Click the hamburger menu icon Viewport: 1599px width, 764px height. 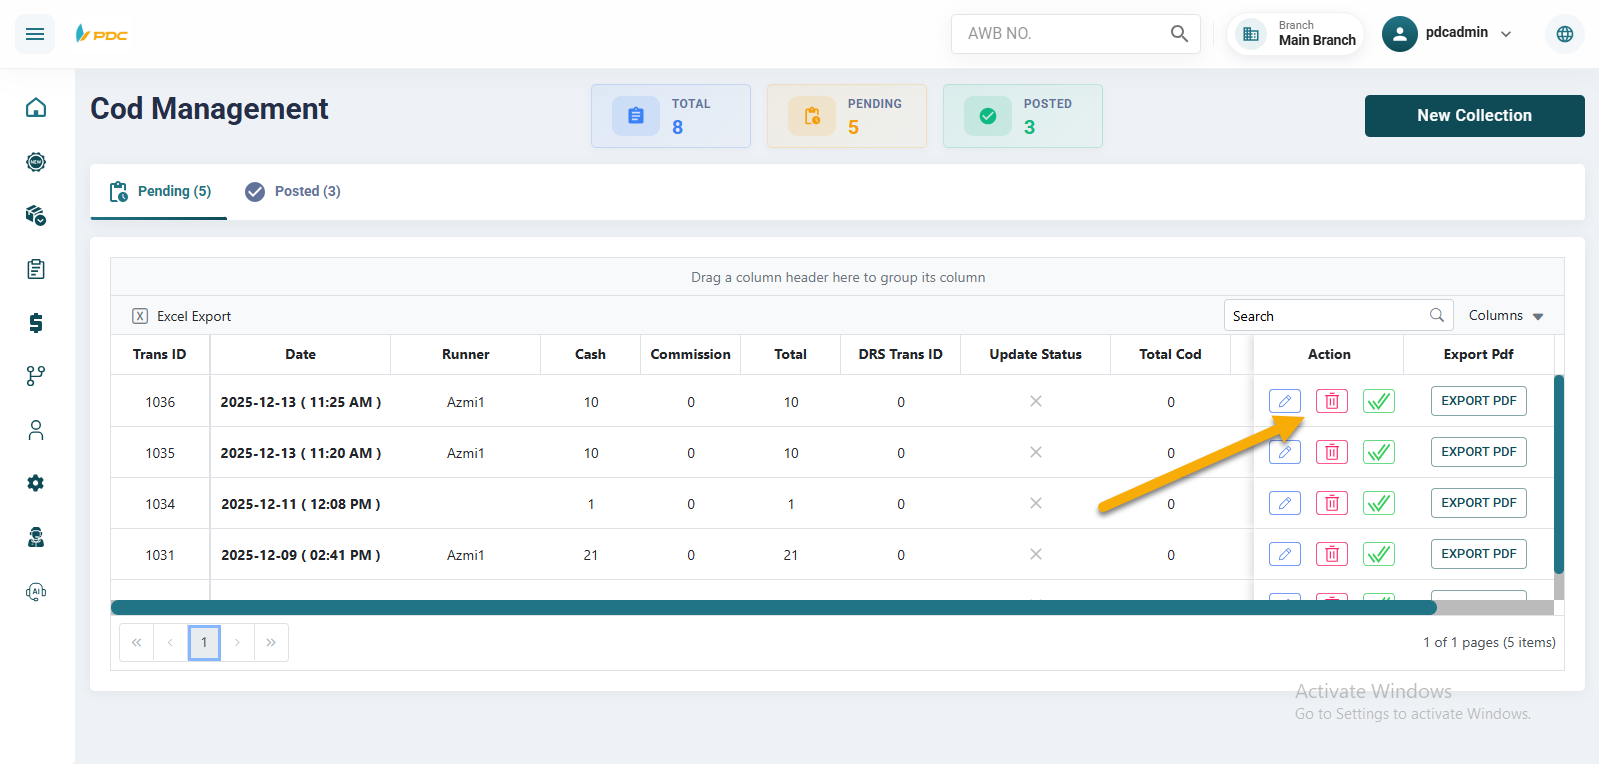[x=35, y=34]
